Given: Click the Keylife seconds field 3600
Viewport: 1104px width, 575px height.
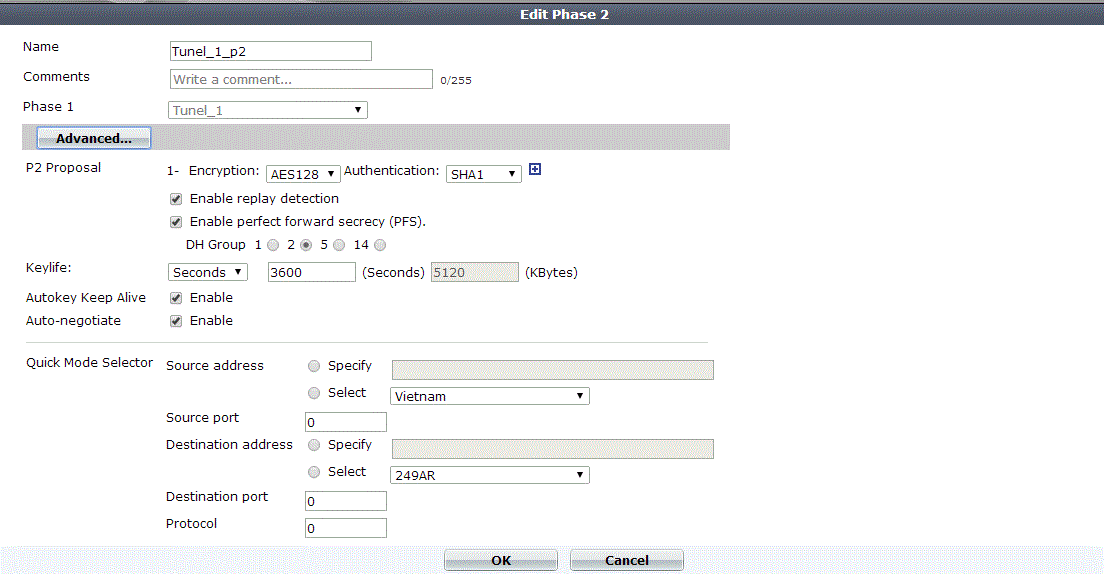Looking at the screenshot, I should (312, 272).
